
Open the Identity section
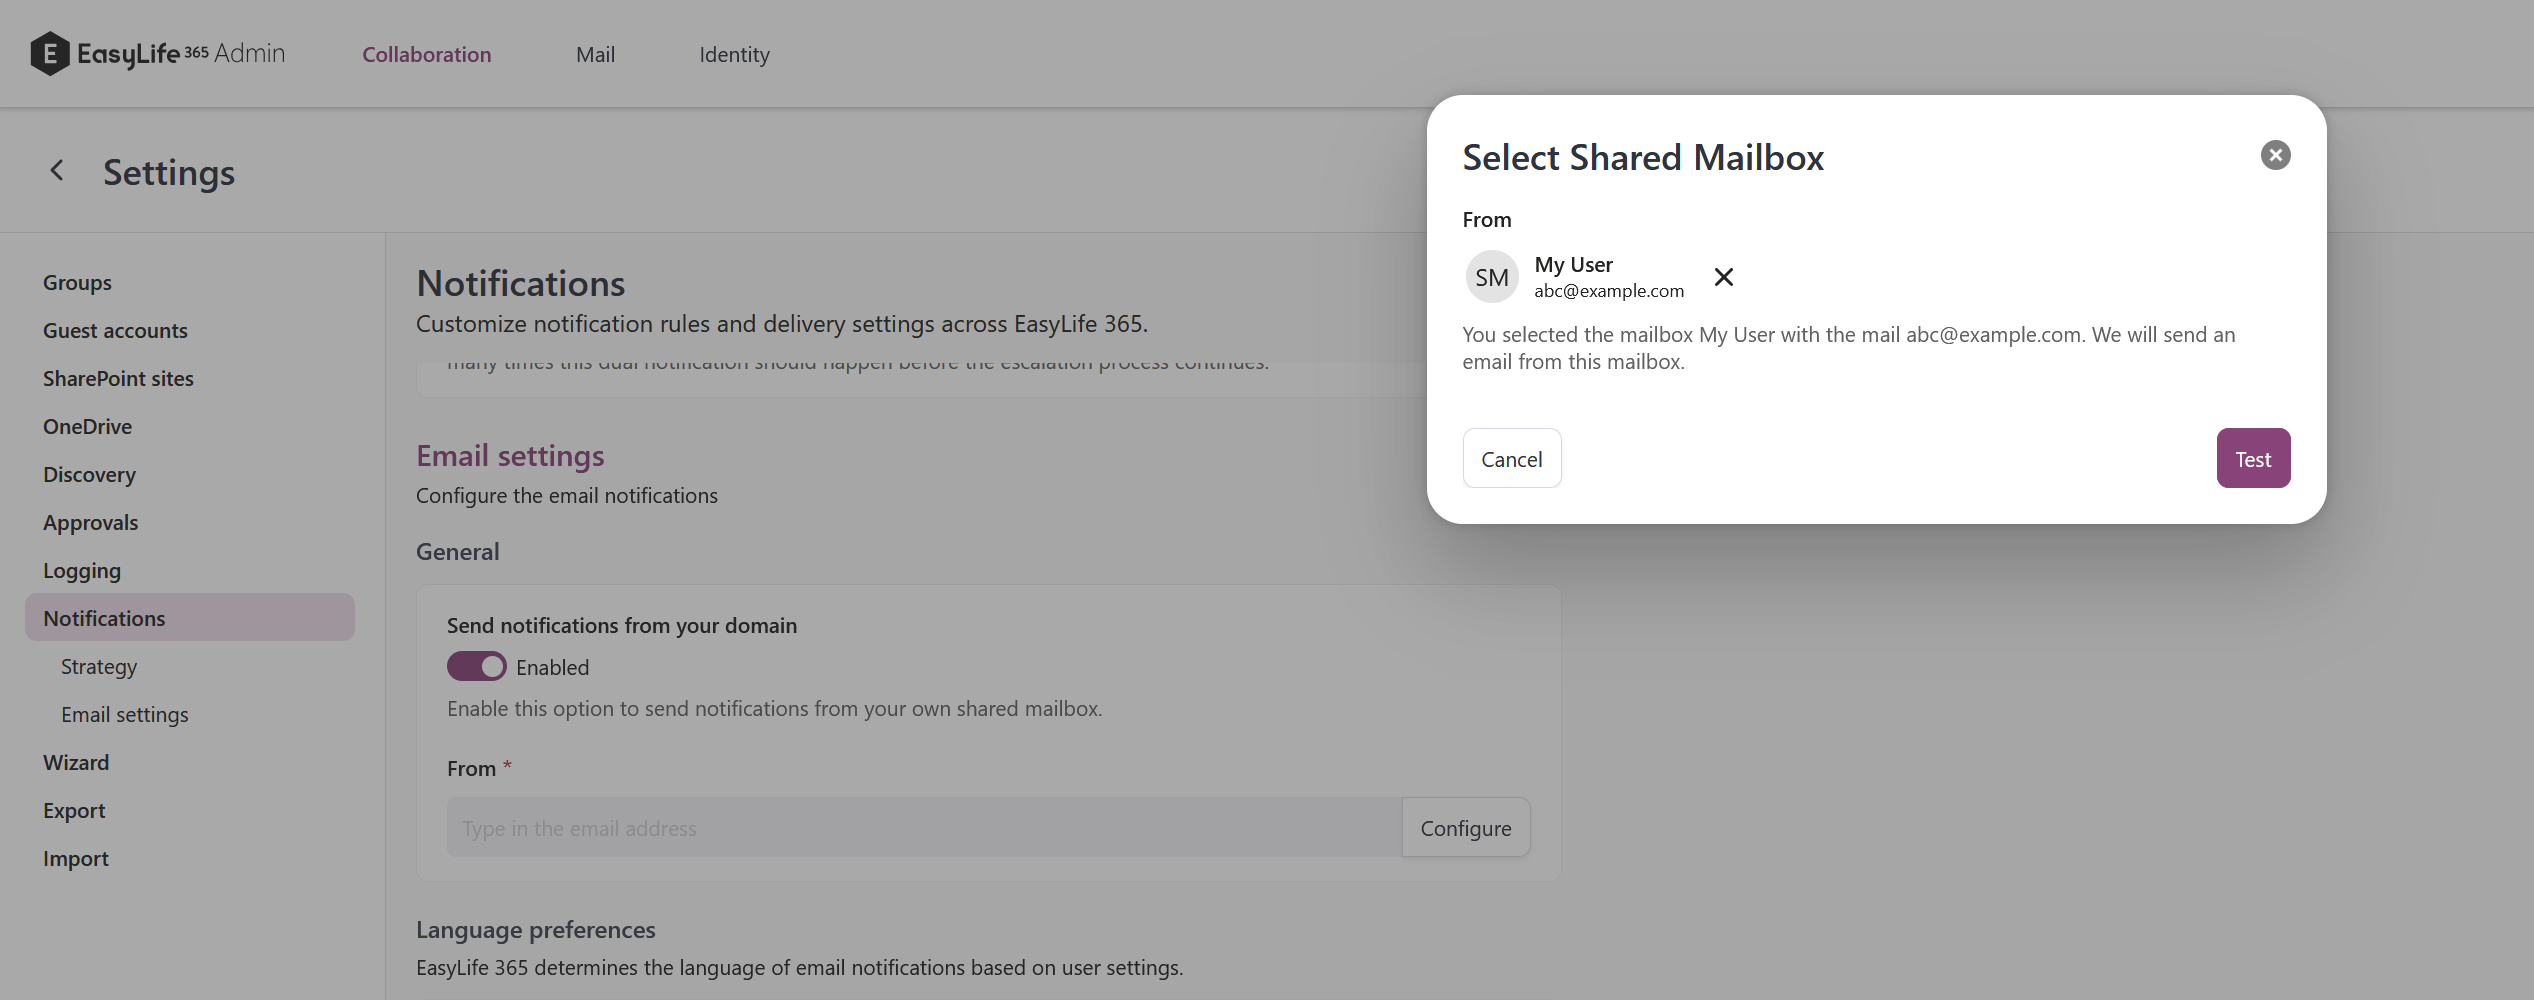pyautogui.click(x=734, y=54)
